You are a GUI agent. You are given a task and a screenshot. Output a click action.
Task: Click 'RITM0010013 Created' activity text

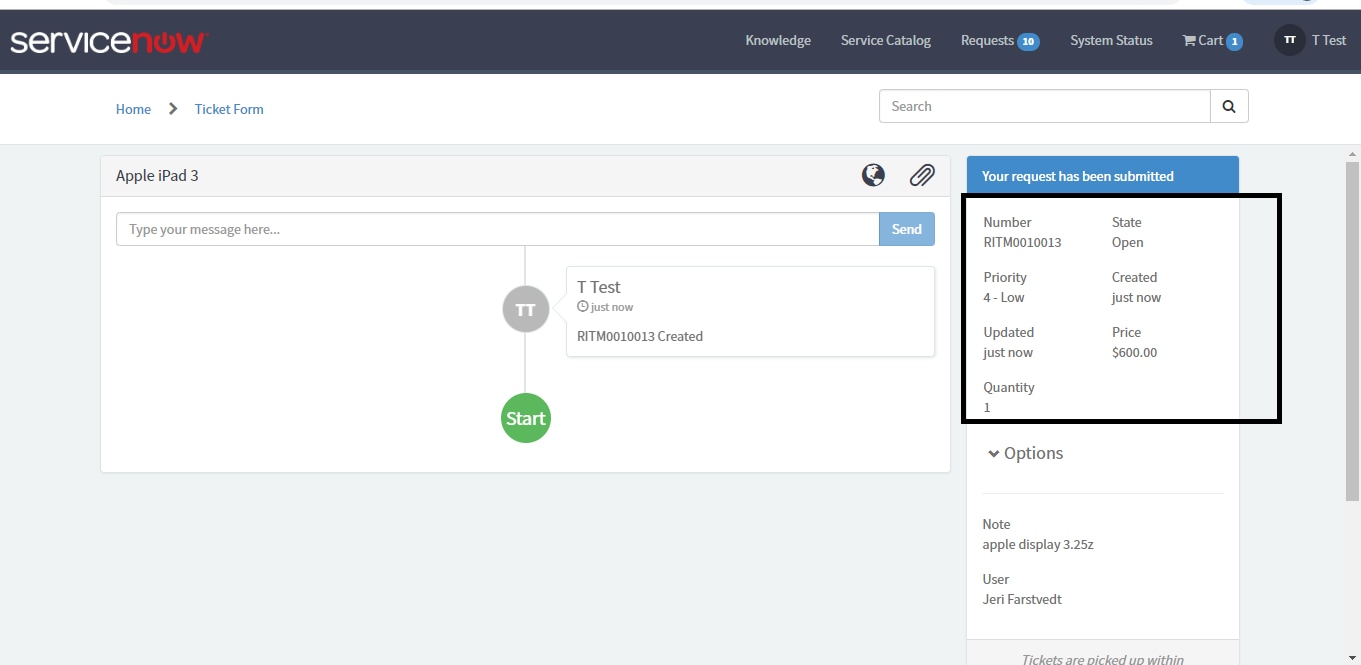tap(640, 336)
